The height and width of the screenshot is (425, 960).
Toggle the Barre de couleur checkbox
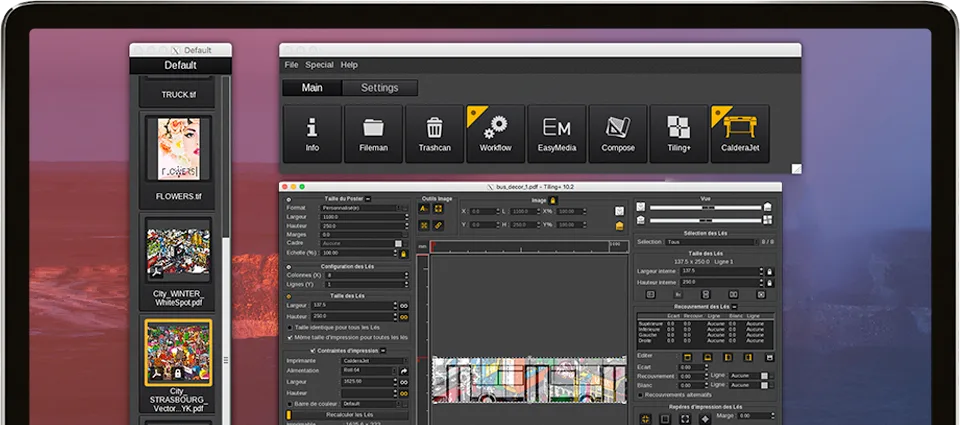pos(290,404)
